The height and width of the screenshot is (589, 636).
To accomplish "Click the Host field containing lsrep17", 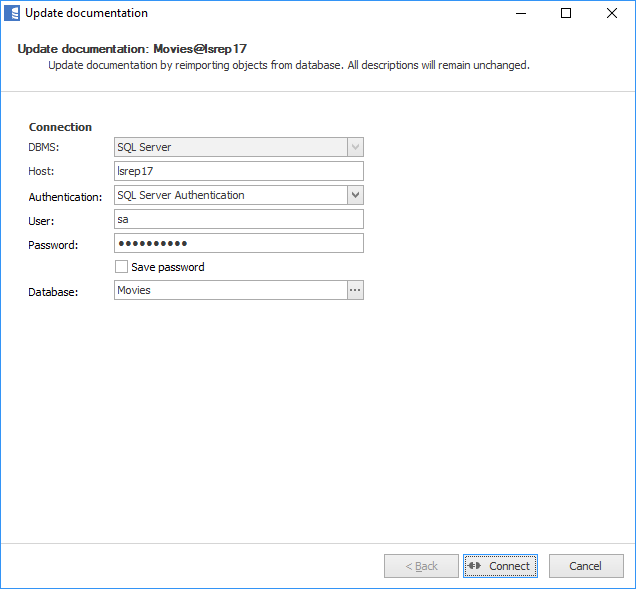I will click(238, 171).
